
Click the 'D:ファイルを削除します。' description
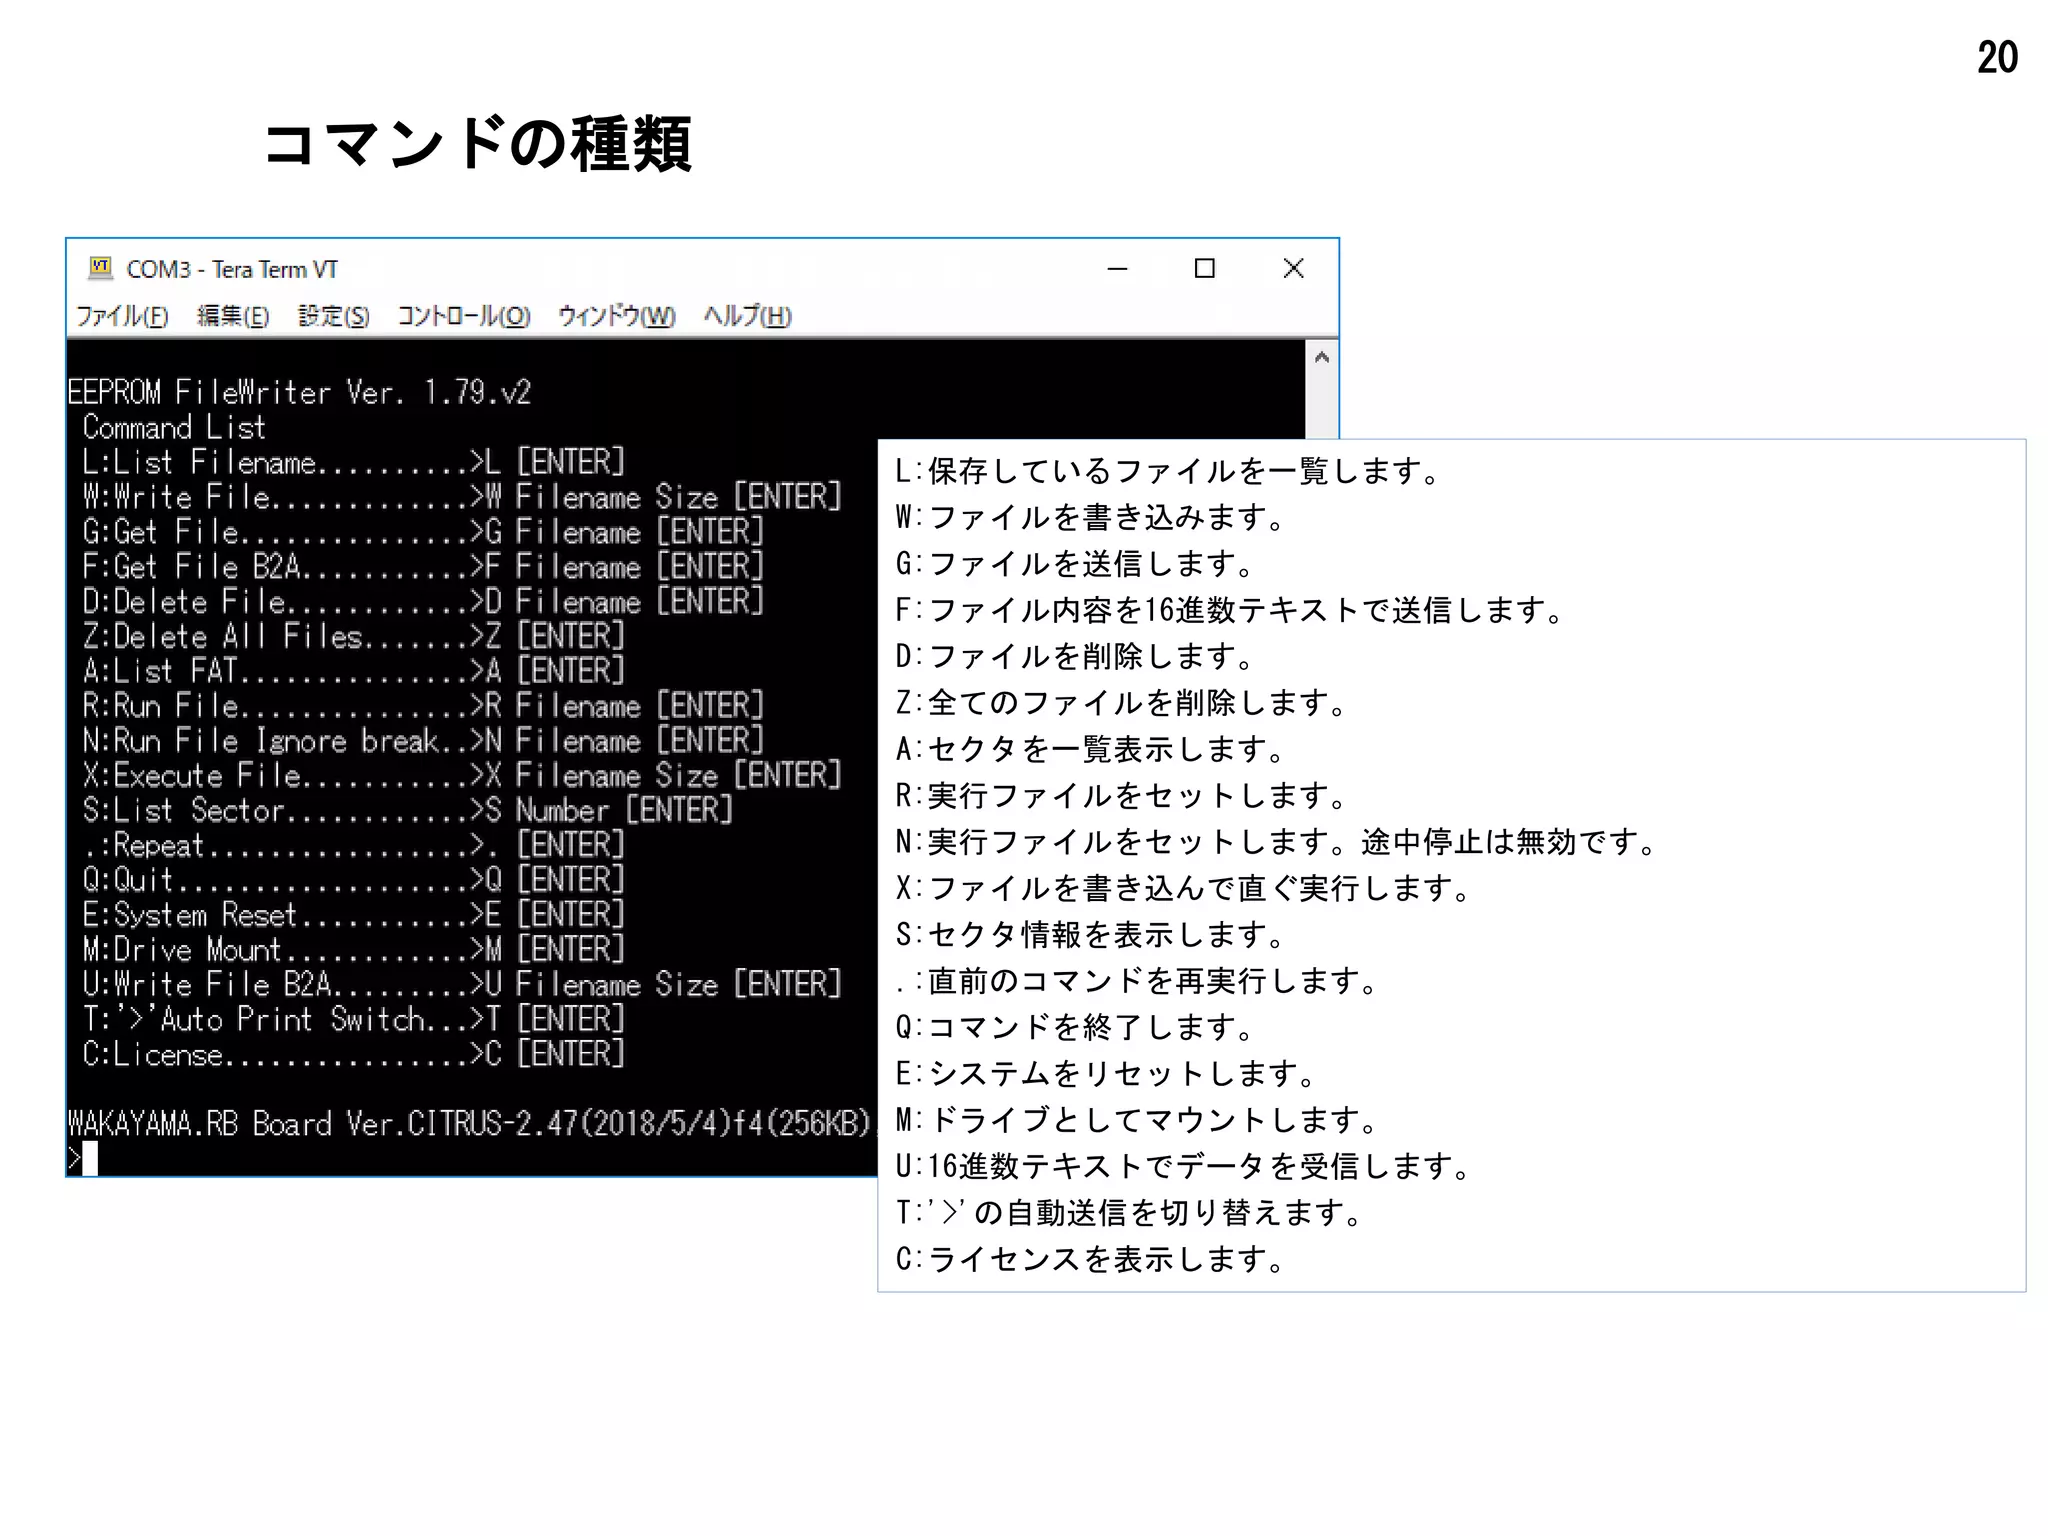coord(1075,656)
